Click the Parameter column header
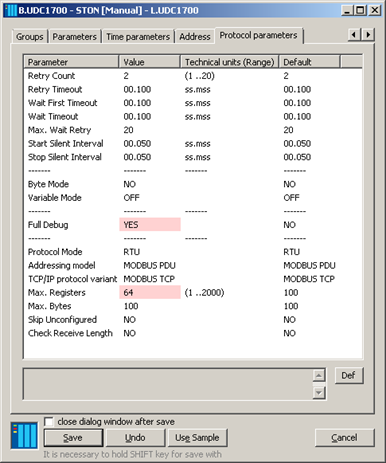Viewport: 386px width, 463px height. 71,62
